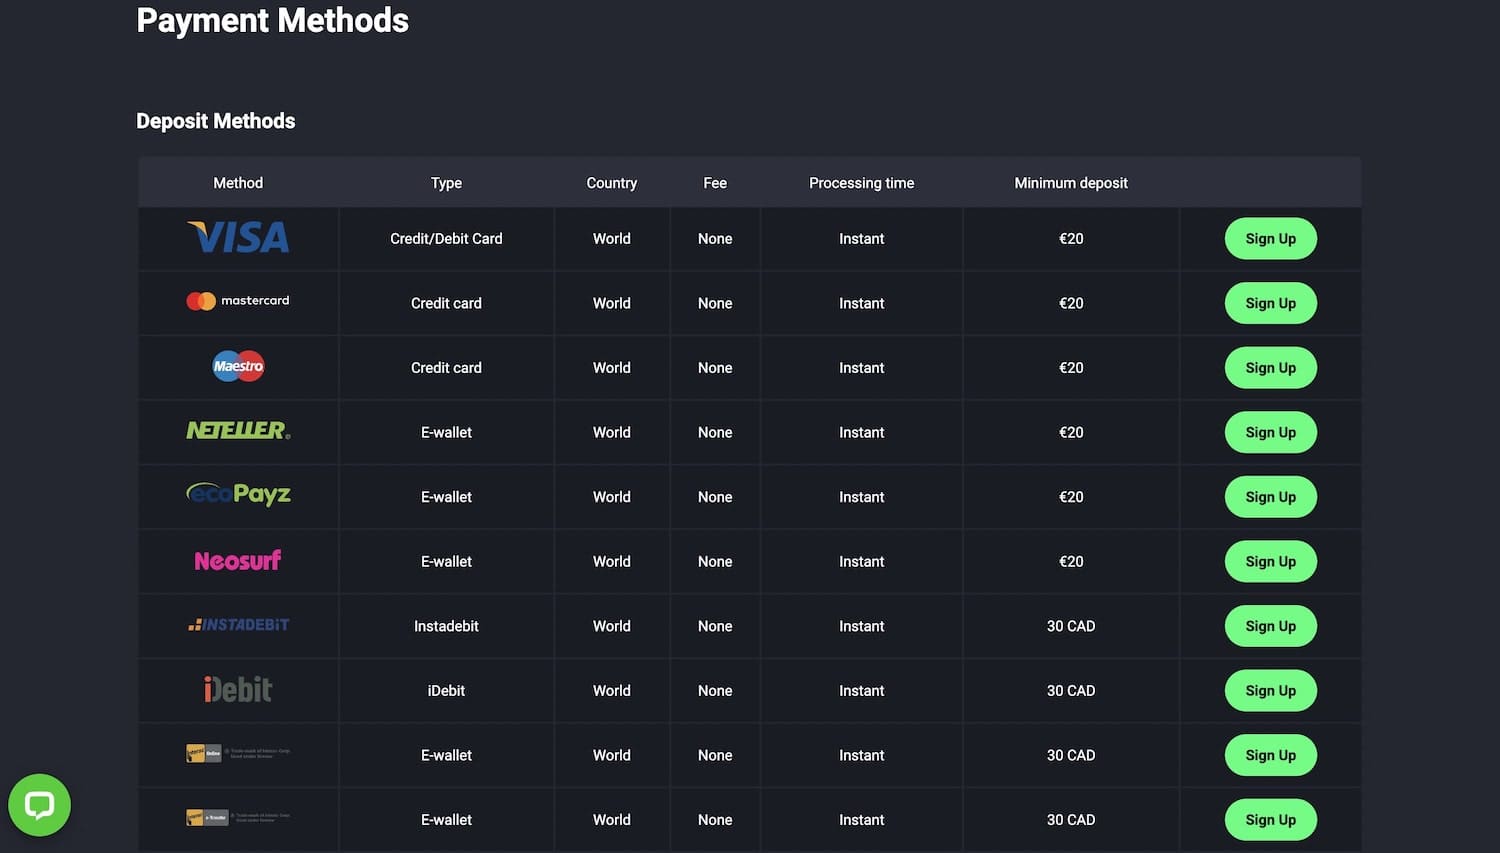1500x853 pixels.
Task: Click "30 CAD" in the Interac Online row
Action: click(x=1071, y=755)
